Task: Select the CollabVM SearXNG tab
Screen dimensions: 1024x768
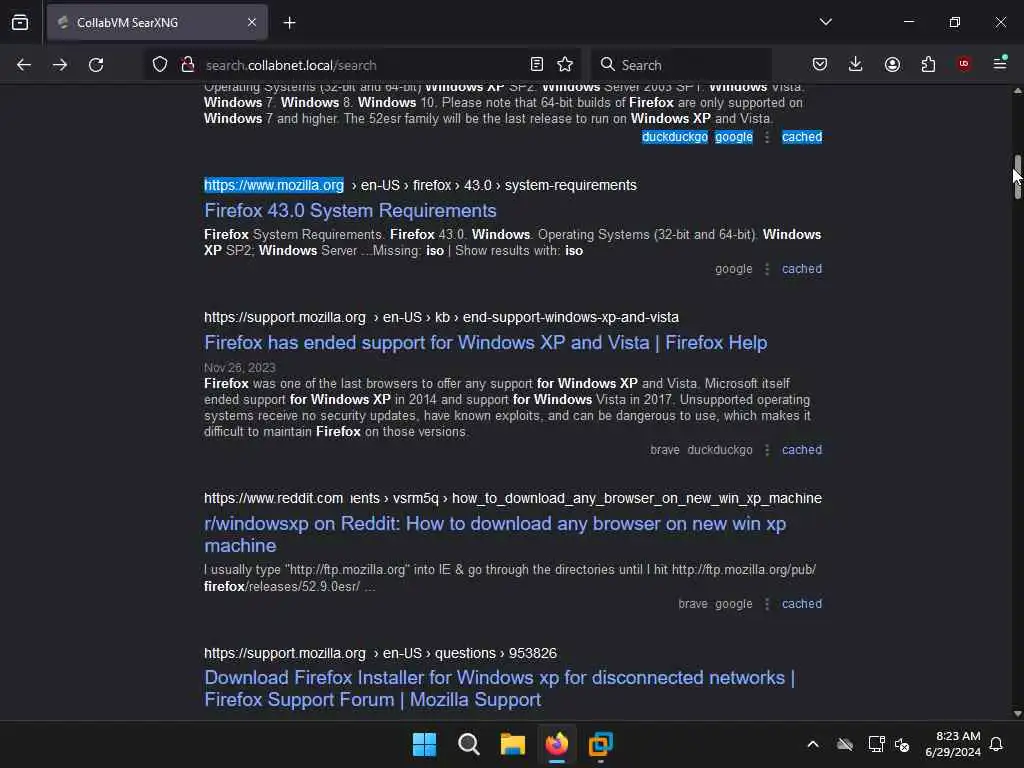Action: pyautogui.click(x=157, y=23)
